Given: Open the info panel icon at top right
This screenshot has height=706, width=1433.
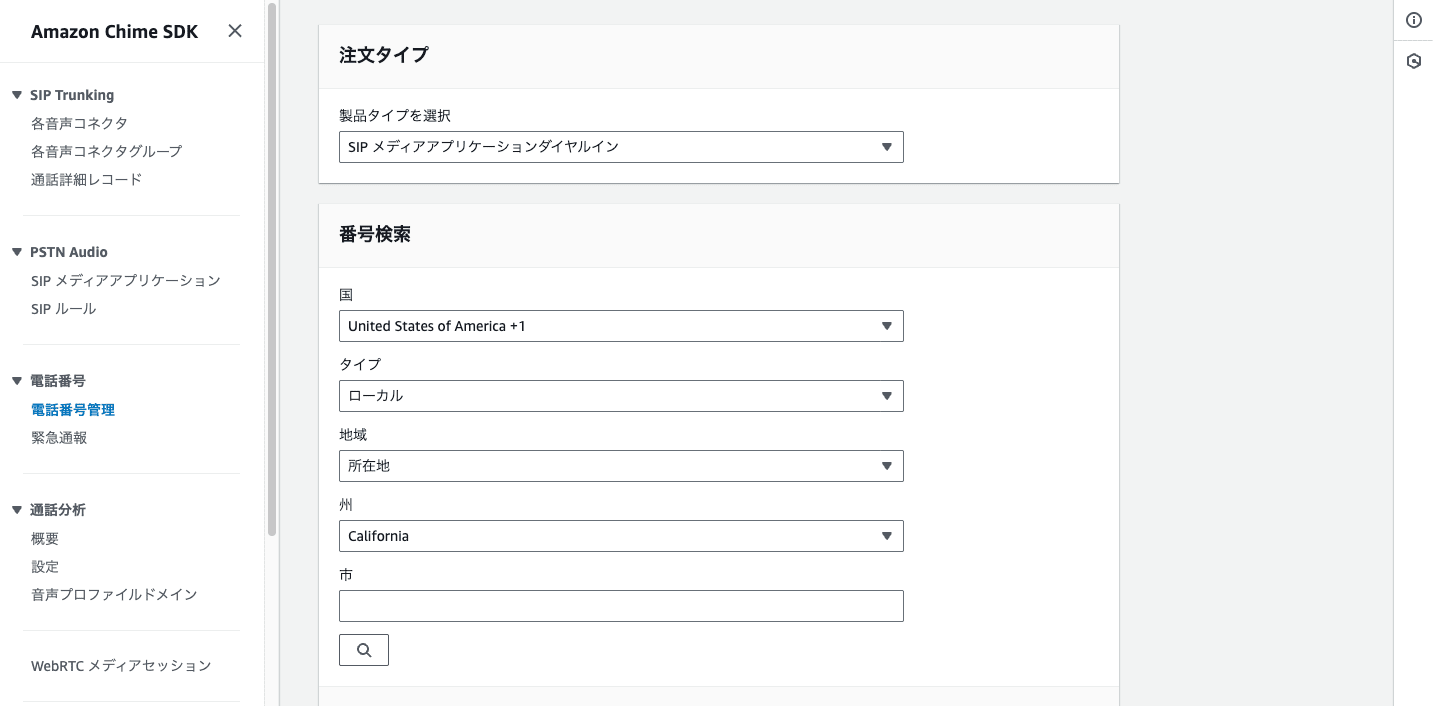Looking at the screenshot, I should coord(1414,20).
